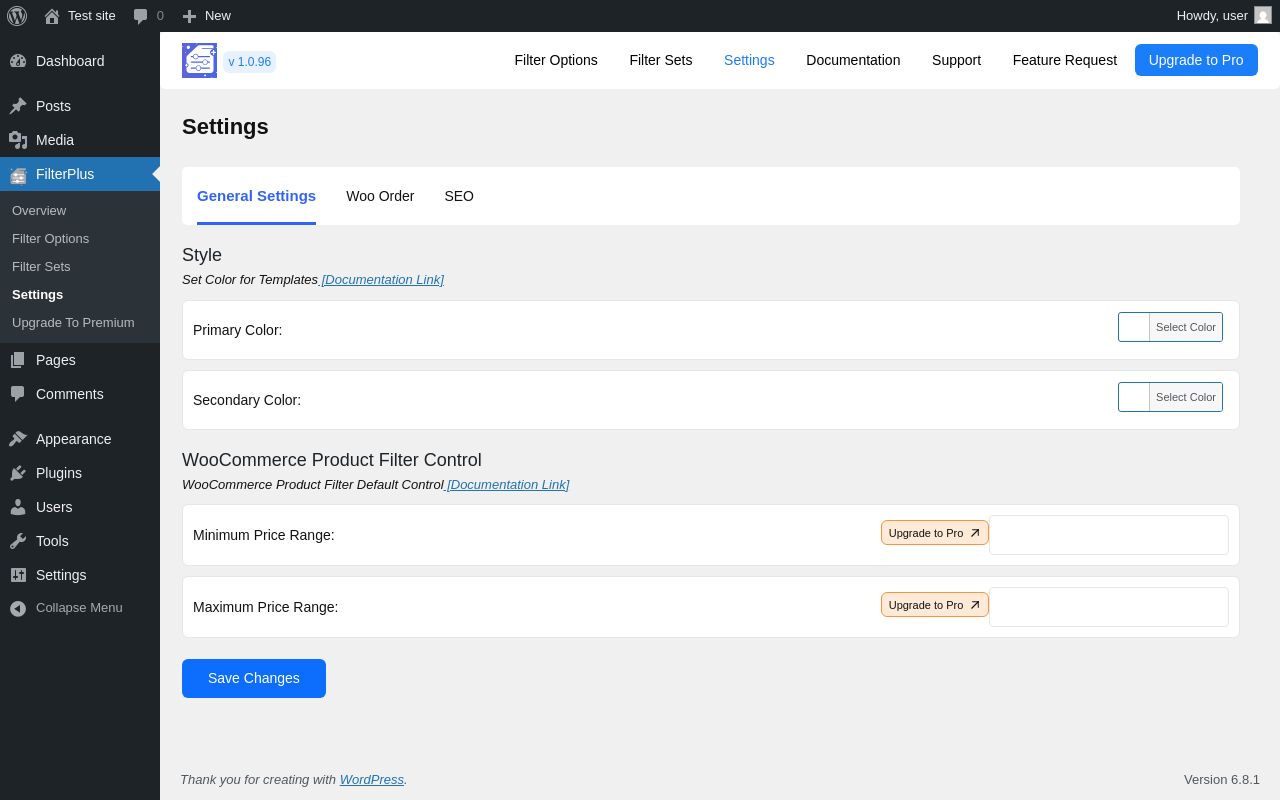Open Upgrade To Premium submenu item
The height and width of the screenshot is (800, 1280).
point(73,322)
